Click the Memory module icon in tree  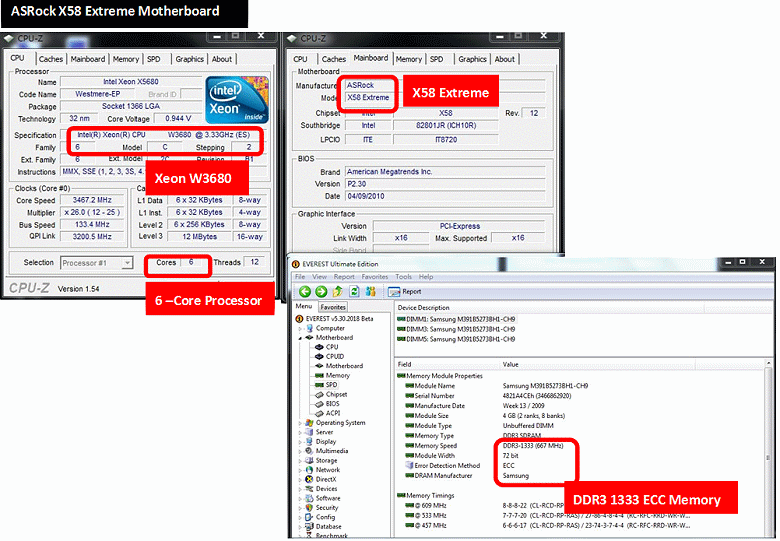(x=319, y=375)
